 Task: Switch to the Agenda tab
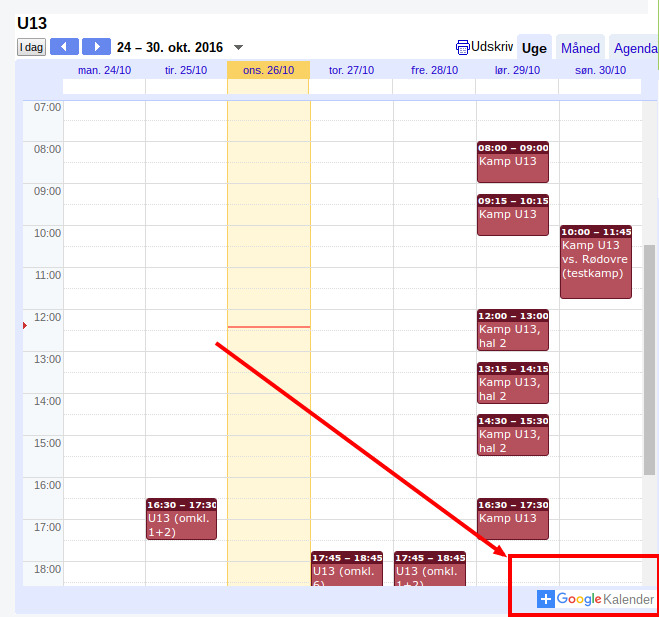pos(635,47)
